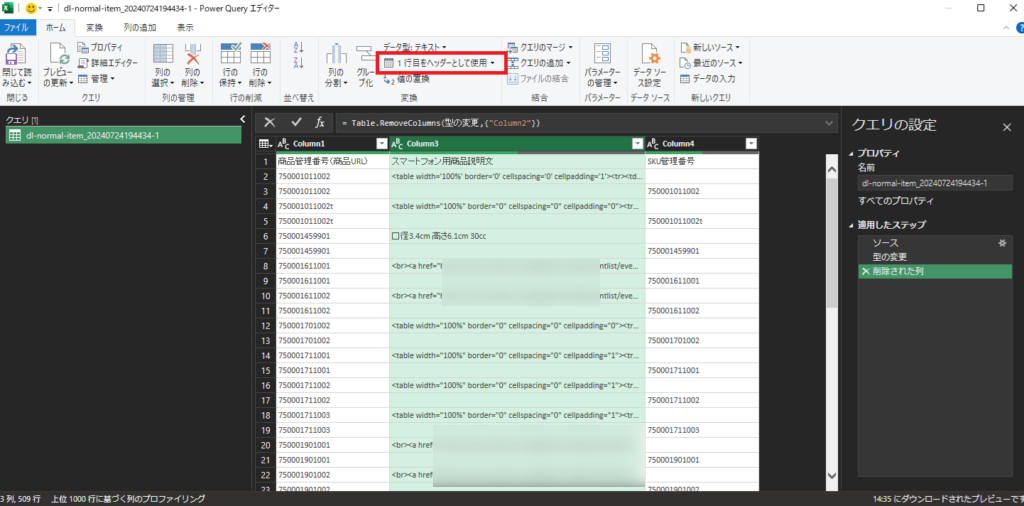Open the データ型: テキスト dropdown

(x=415, y=47)
